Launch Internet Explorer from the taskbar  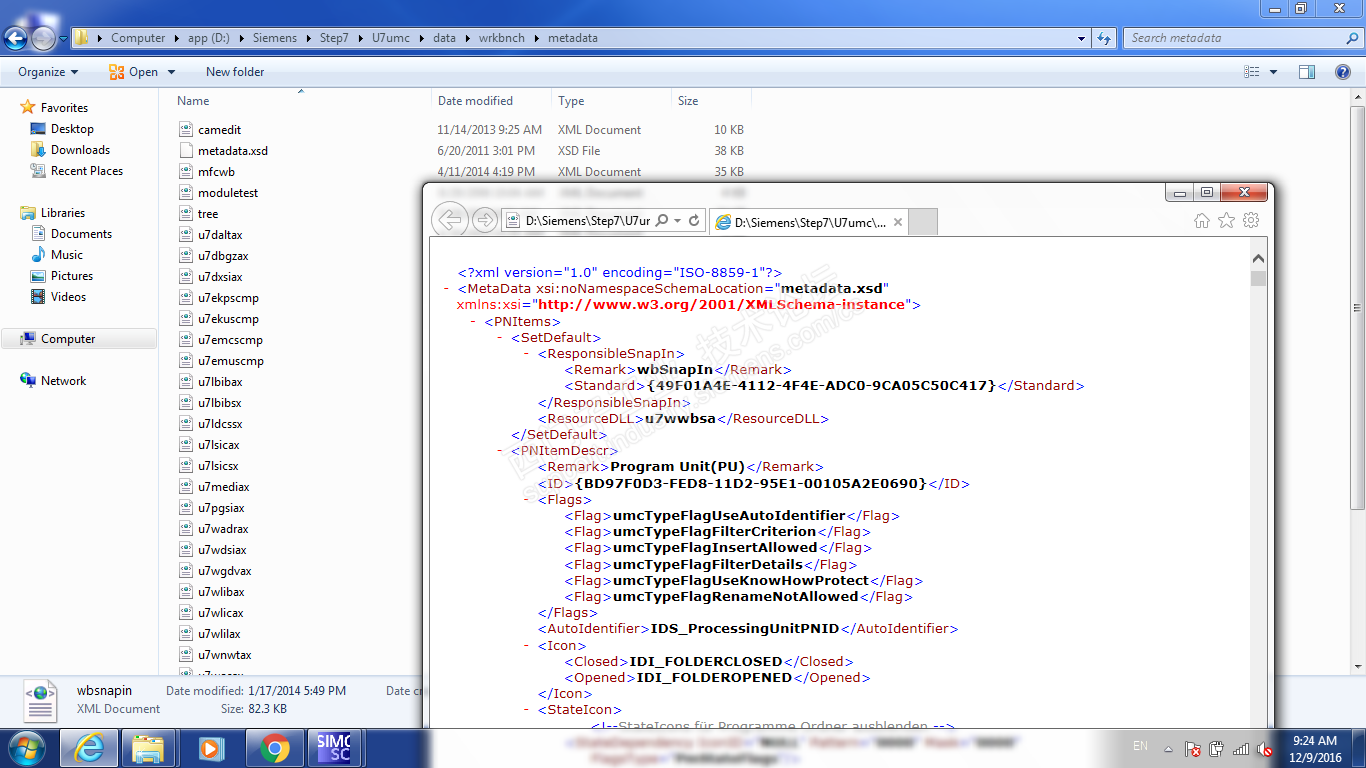(88, 748)
